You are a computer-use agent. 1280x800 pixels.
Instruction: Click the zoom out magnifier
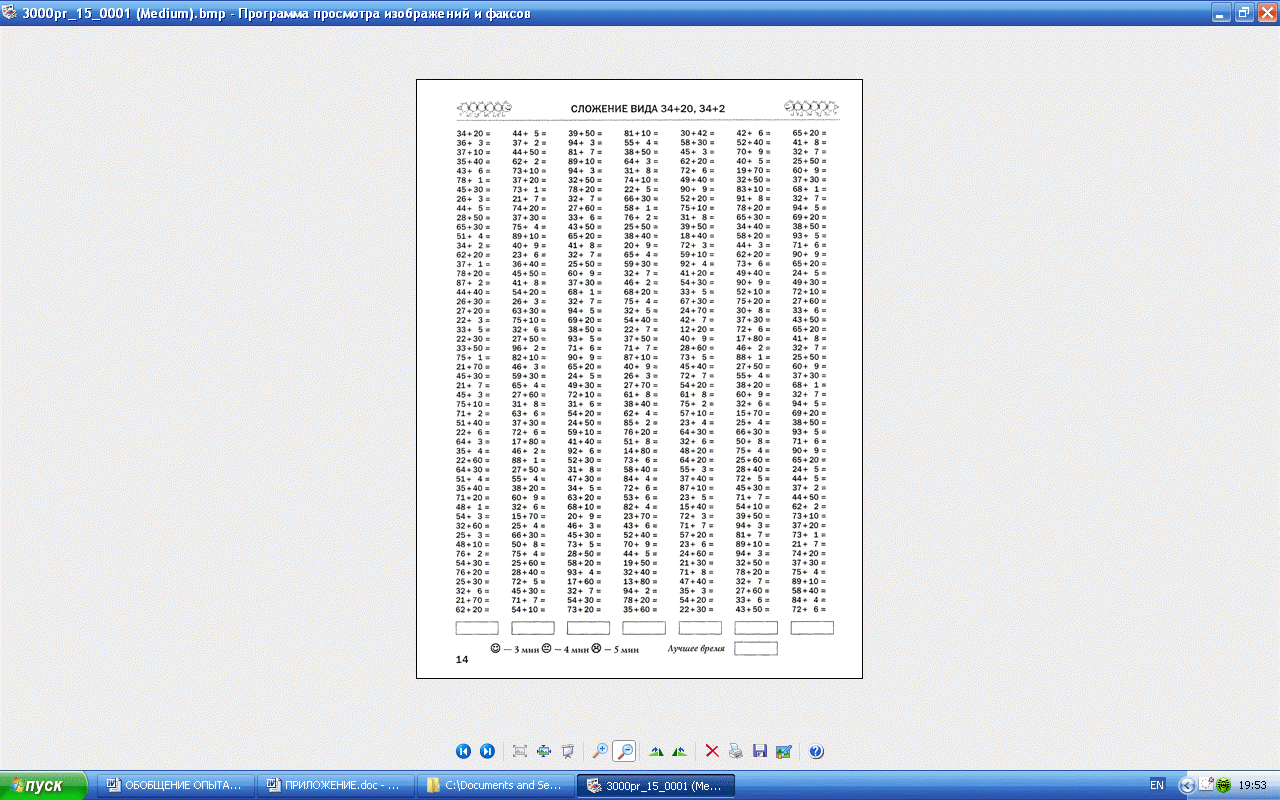[624, 751]
